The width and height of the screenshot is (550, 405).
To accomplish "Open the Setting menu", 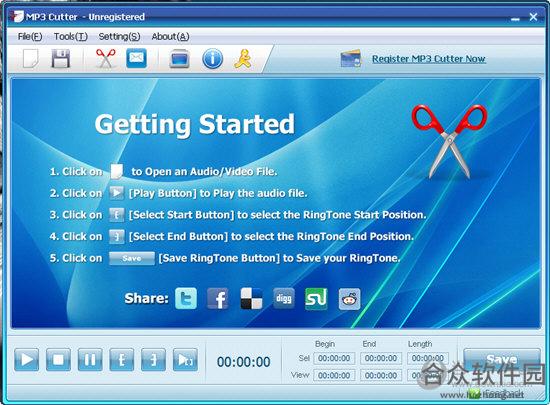I will point(119,36).
